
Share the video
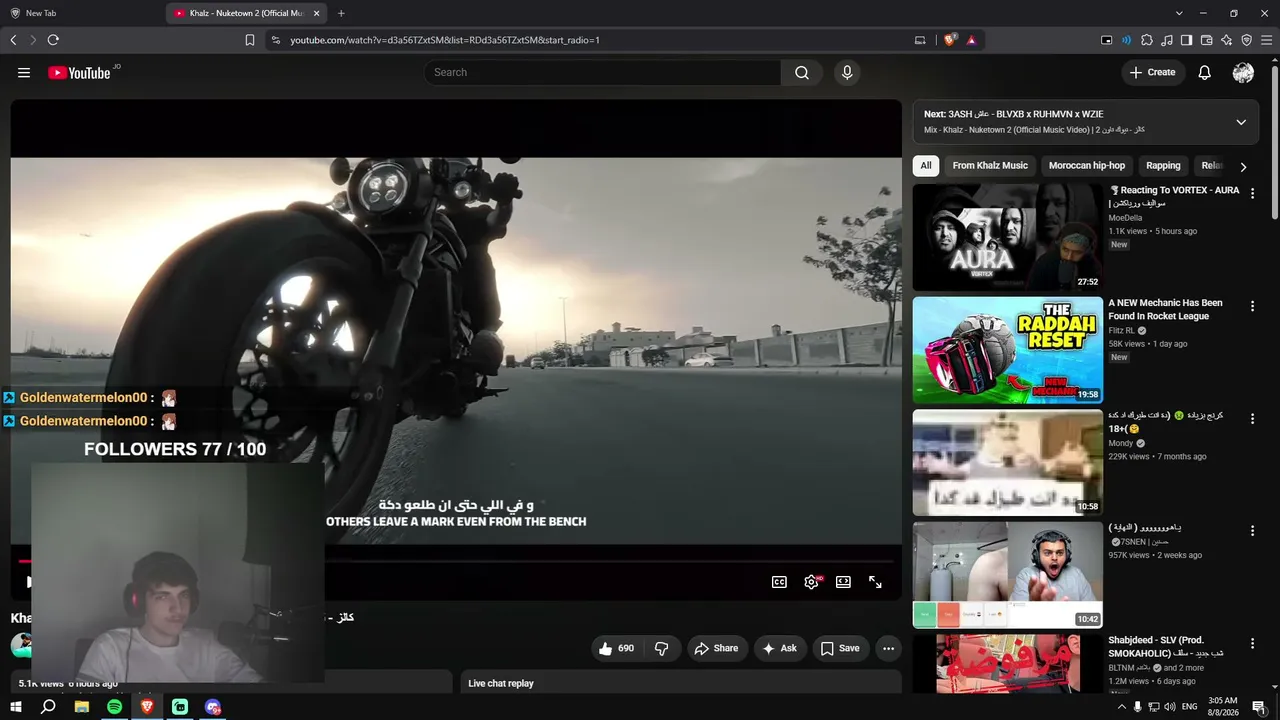(x=716, y=648)
